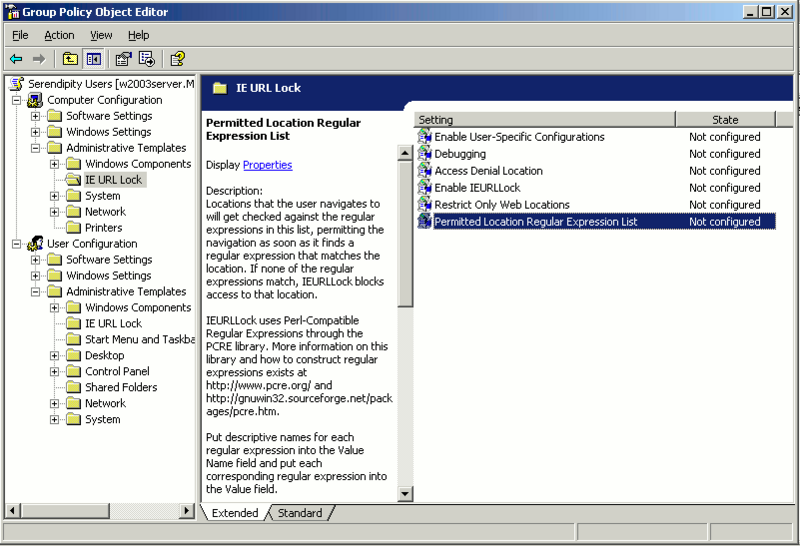Screen dimensions: 800x546
Task: Open the Action menu
Action: pyautogui.click(x=59, y=35)
